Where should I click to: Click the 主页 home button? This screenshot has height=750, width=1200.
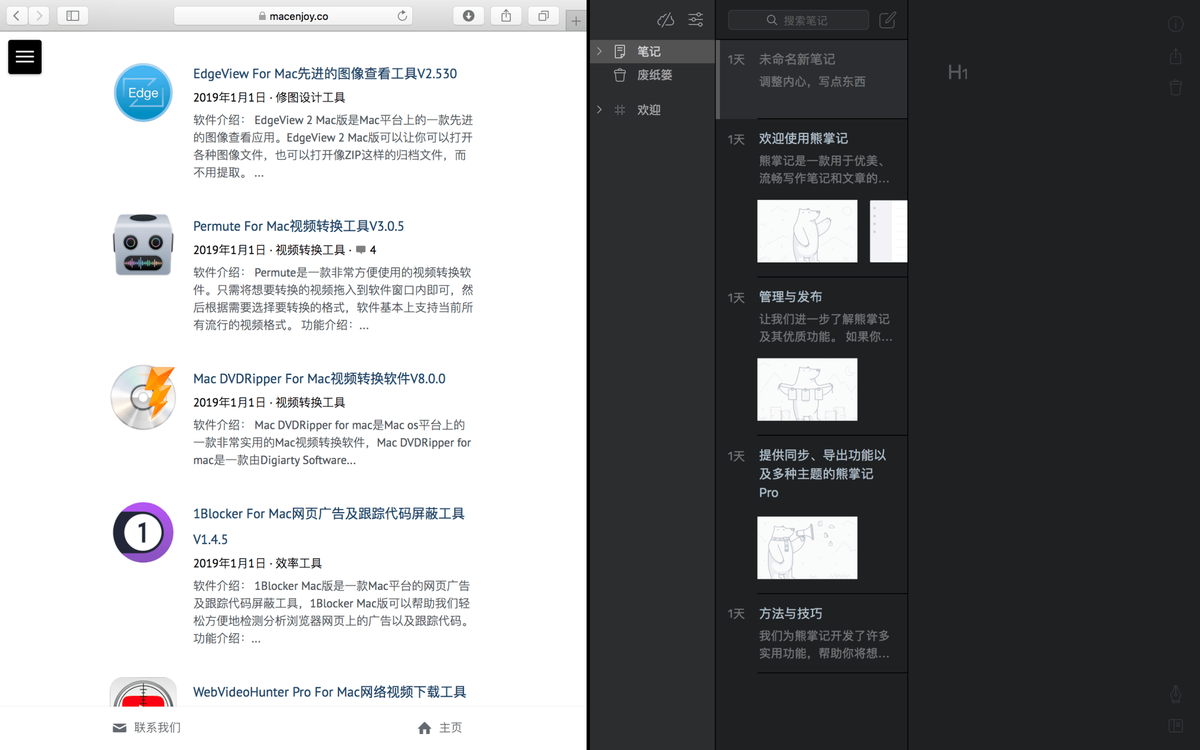(440, 728)
